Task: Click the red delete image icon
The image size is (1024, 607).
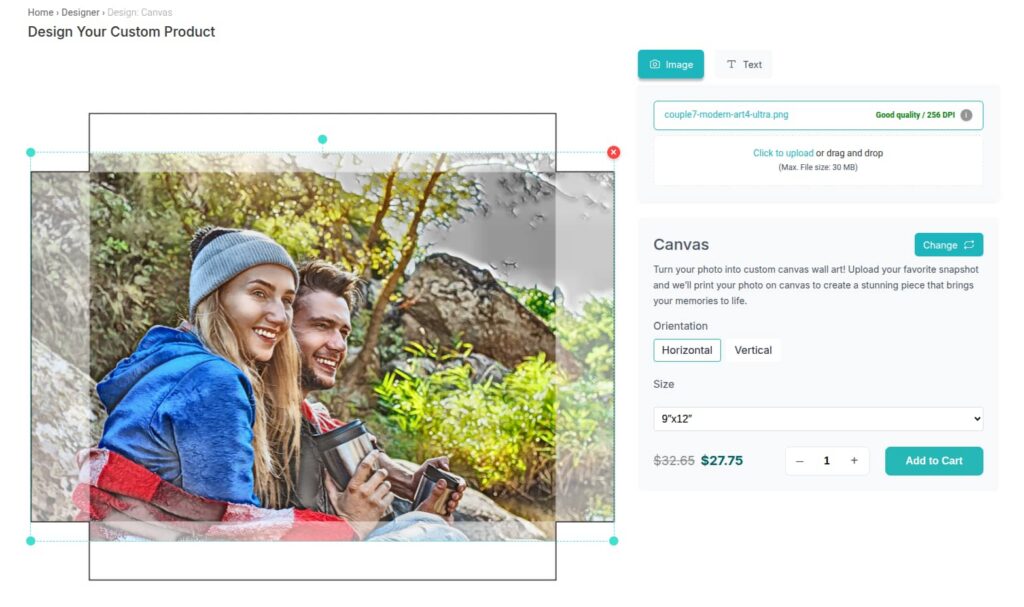Action: coord(613,152)
